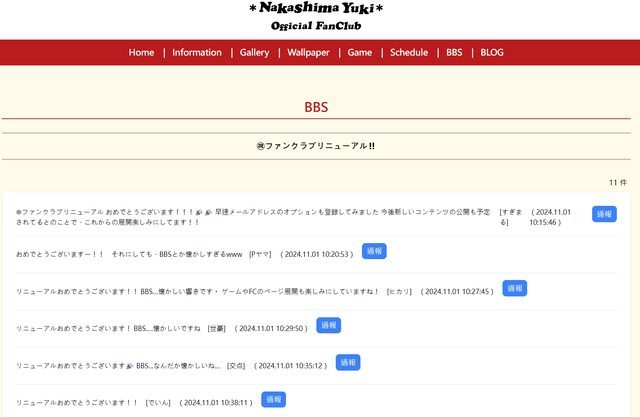
Task: View the Schedule page
Action: [408, 52]
